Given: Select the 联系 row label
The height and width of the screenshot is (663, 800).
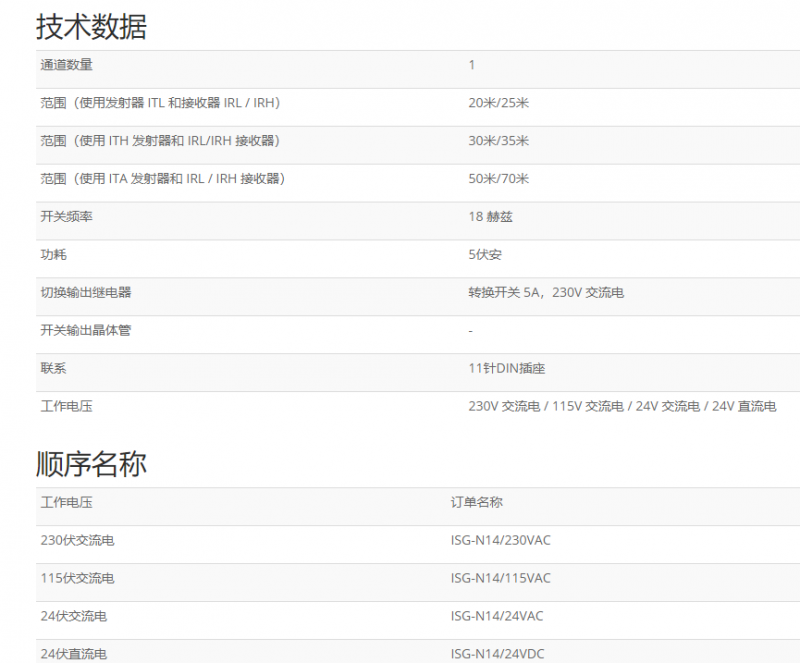Looking at the screenshot, I should tap(54, 369).
